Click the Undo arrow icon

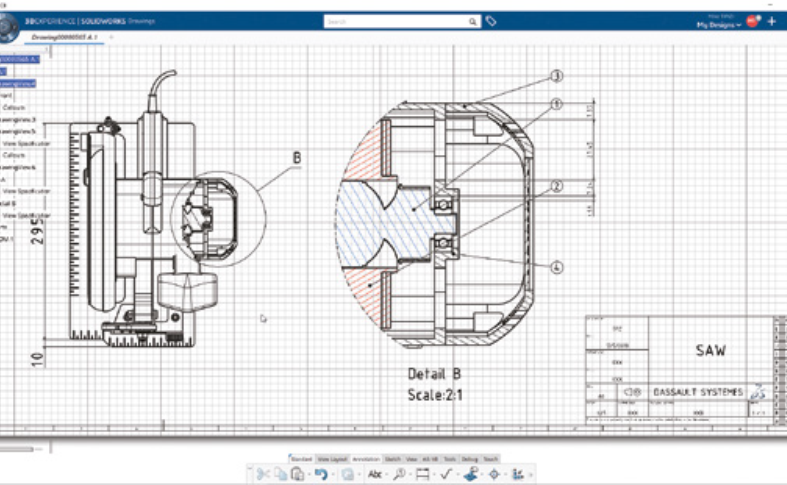point(321,474)
